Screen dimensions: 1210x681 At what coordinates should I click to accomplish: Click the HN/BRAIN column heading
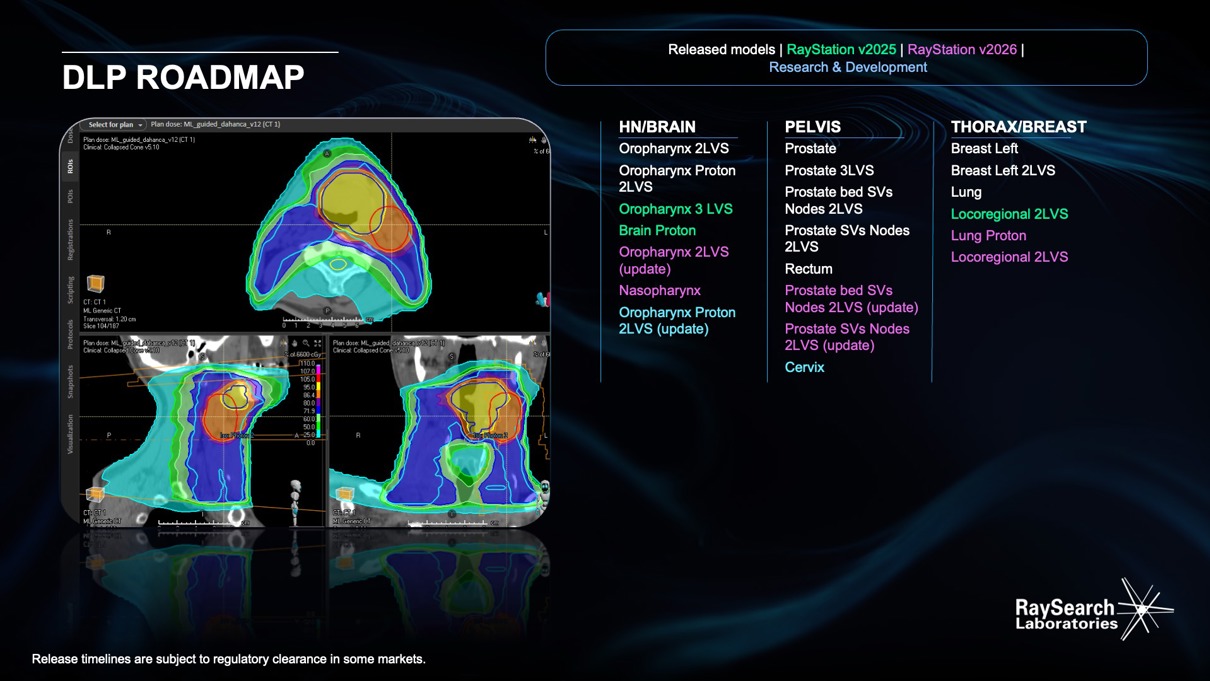point(657,127)
